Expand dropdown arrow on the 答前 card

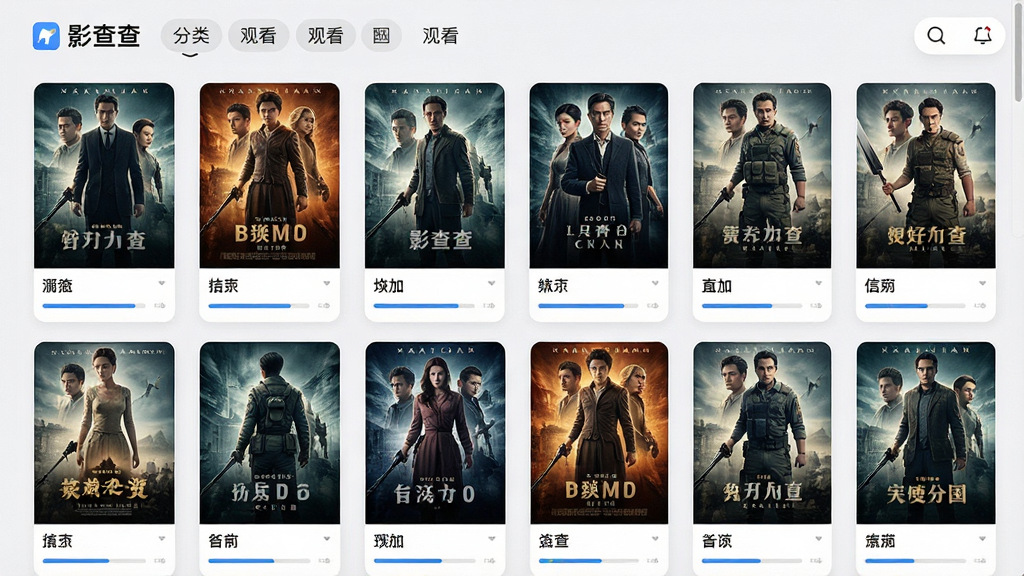[327, 539]
